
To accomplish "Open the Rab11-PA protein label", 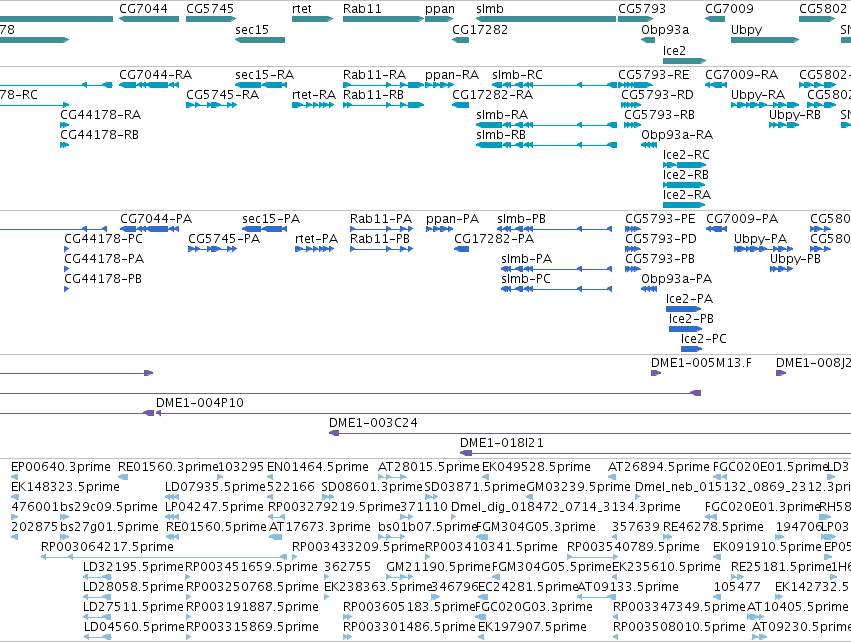I will coord(380,218).
